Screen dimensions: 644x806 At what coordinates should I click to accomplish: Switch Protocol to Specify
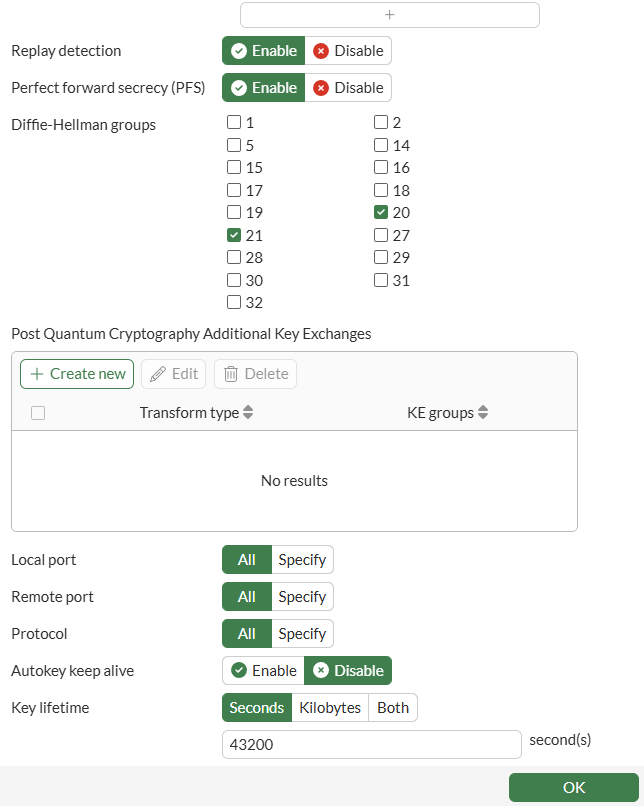[x=302, y=633]
